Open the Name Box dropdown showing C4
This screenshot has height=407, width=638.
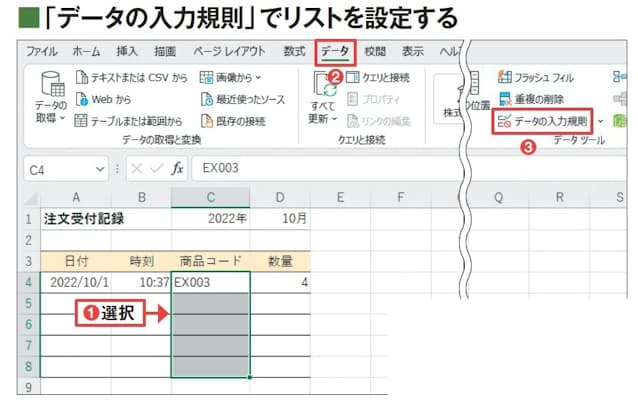click(100, 169)
